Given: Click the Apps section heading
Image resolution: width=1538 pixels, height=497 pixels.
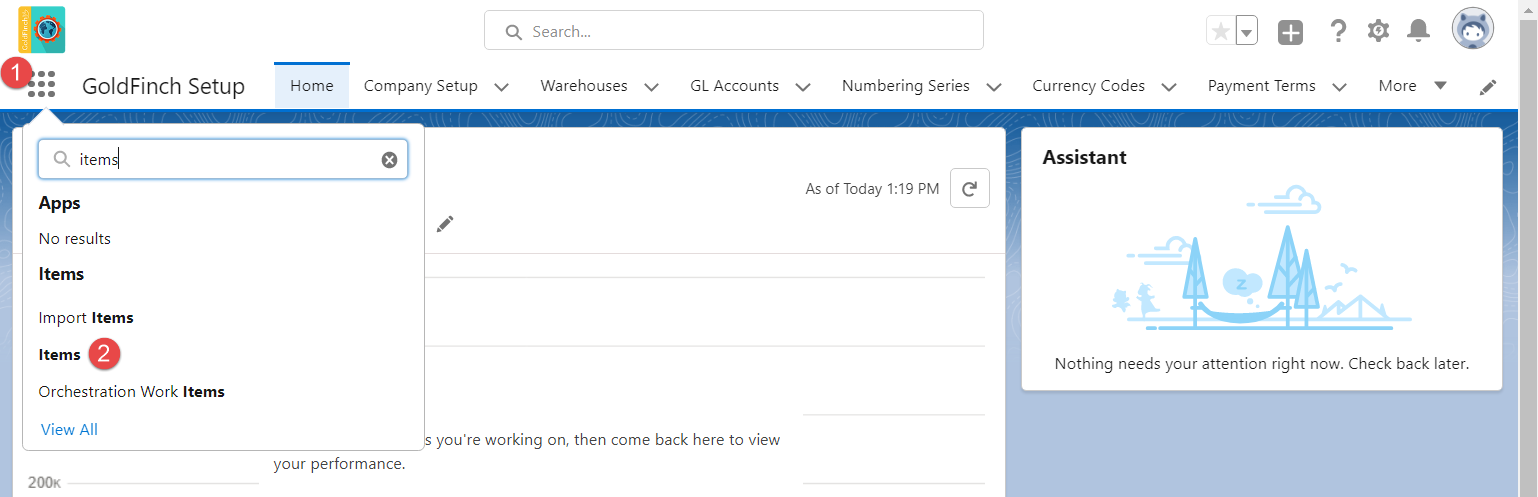Looking at the screenshot, I should tap(60, 203).
